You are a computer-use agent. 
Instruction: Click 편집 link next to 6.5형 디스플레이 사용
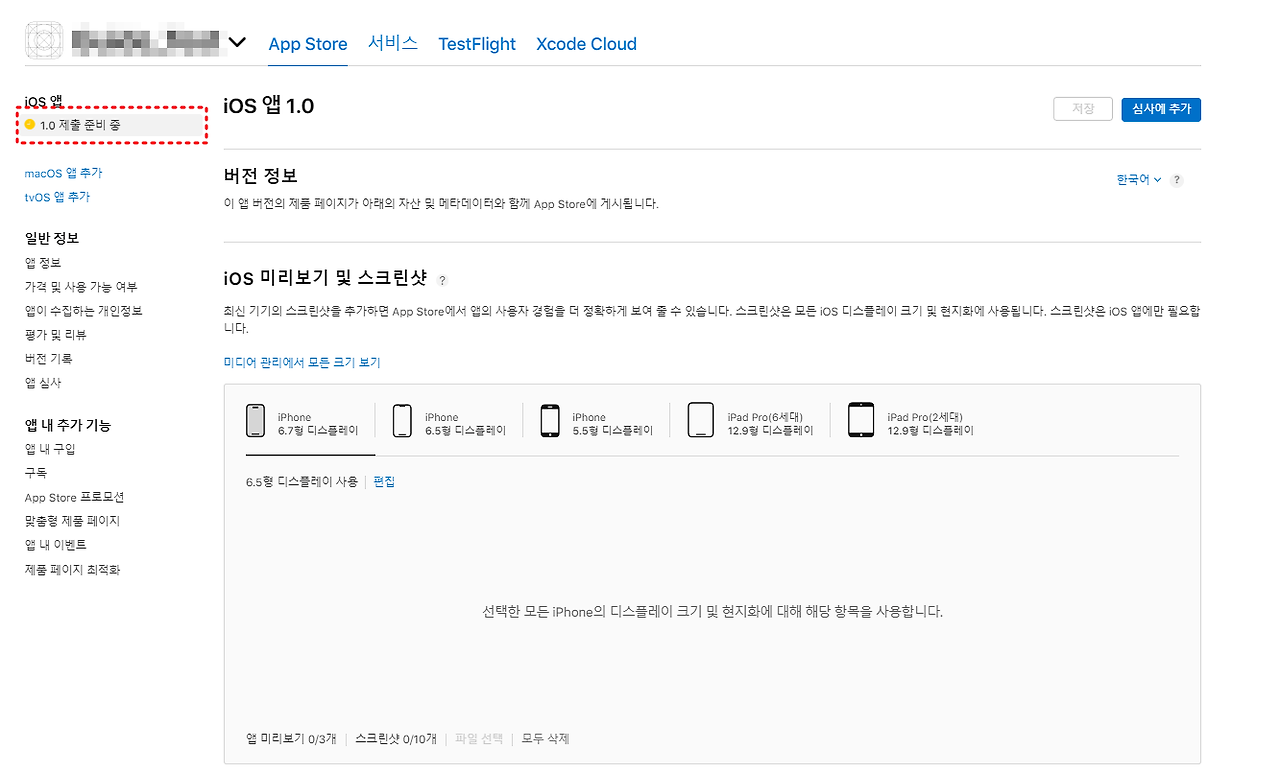(x=384, y=482)
